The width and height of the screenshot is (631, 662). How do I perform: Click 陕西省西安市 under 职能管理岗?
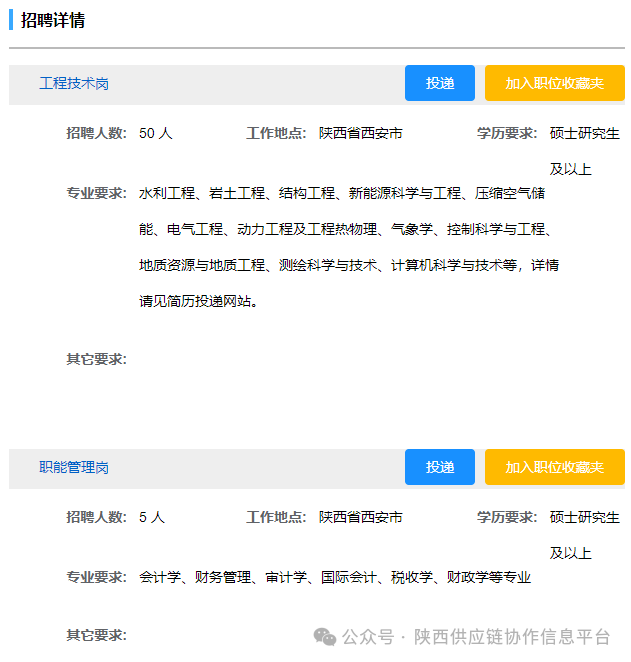pos(360,517)
